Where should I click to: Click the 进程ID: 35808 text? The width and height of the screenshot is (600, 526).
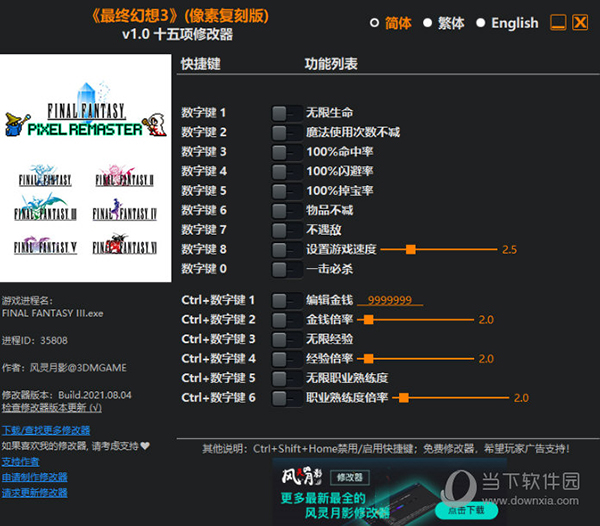click(34, 340)
